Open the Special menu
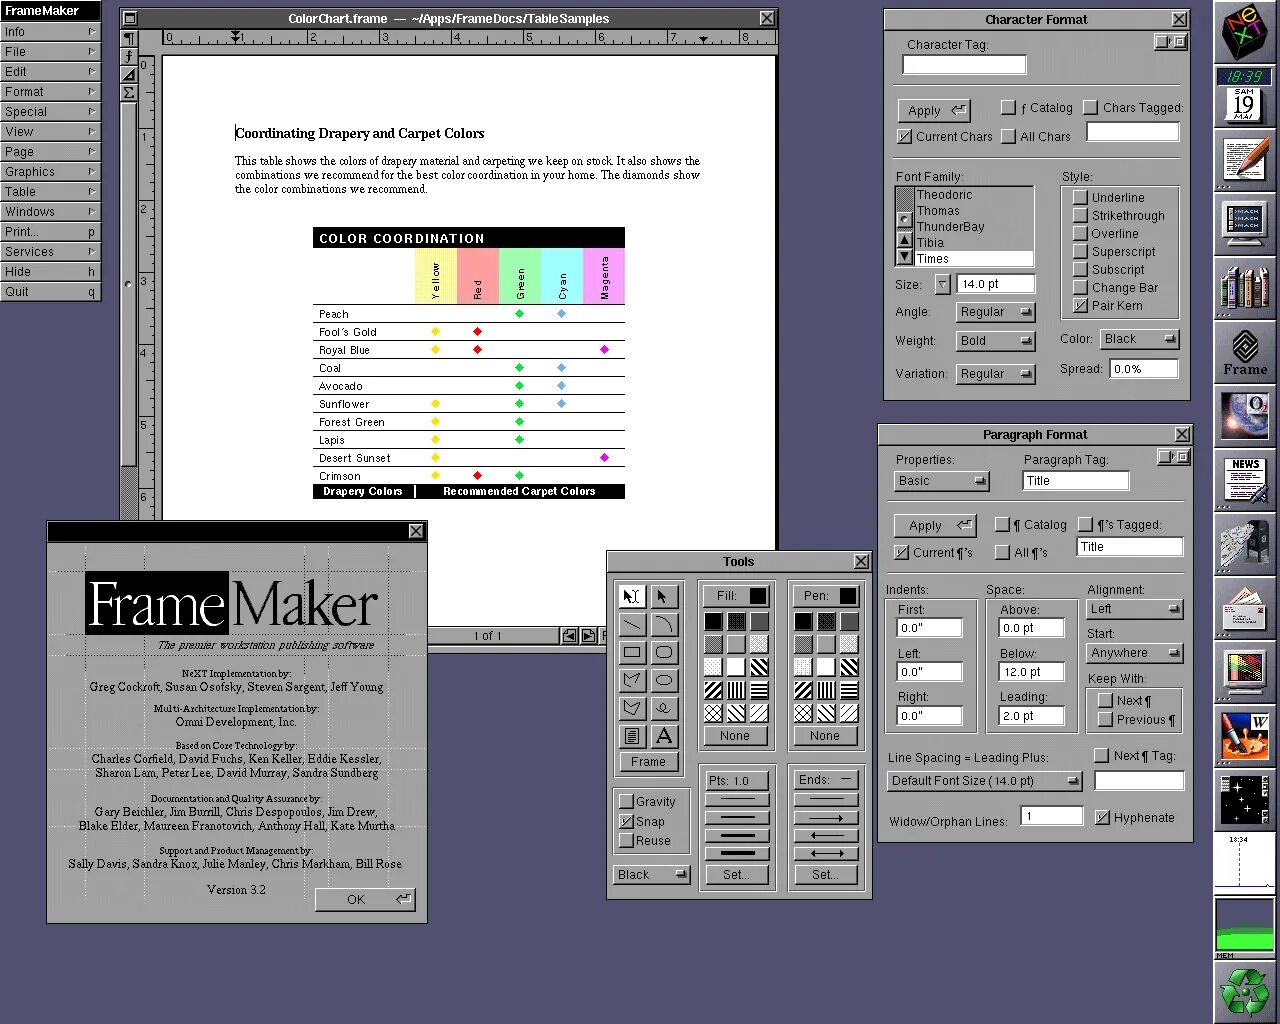Image resolution: width=1280 pixels, height=1024 pixels. (50, 111)
